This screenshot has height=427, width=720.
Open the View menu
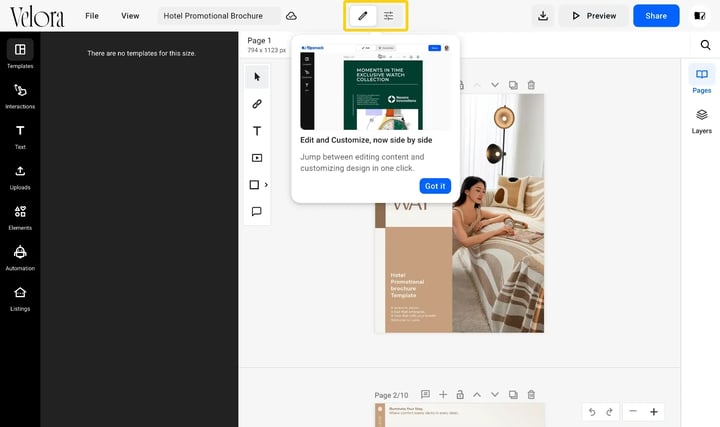tap(130, 16)
